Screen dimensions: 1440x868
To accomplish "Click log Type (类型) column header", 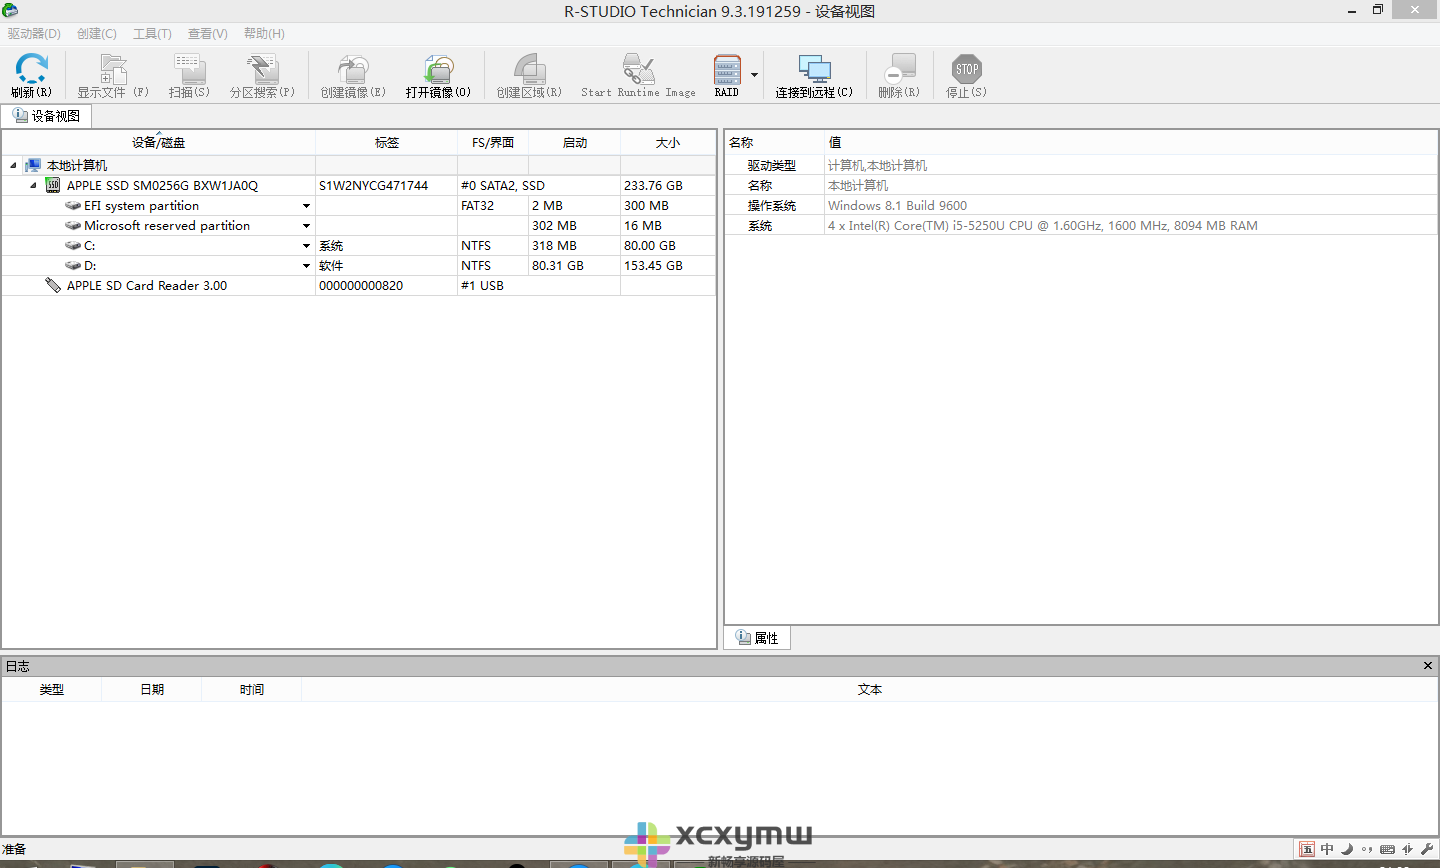I will coord(52,689).
